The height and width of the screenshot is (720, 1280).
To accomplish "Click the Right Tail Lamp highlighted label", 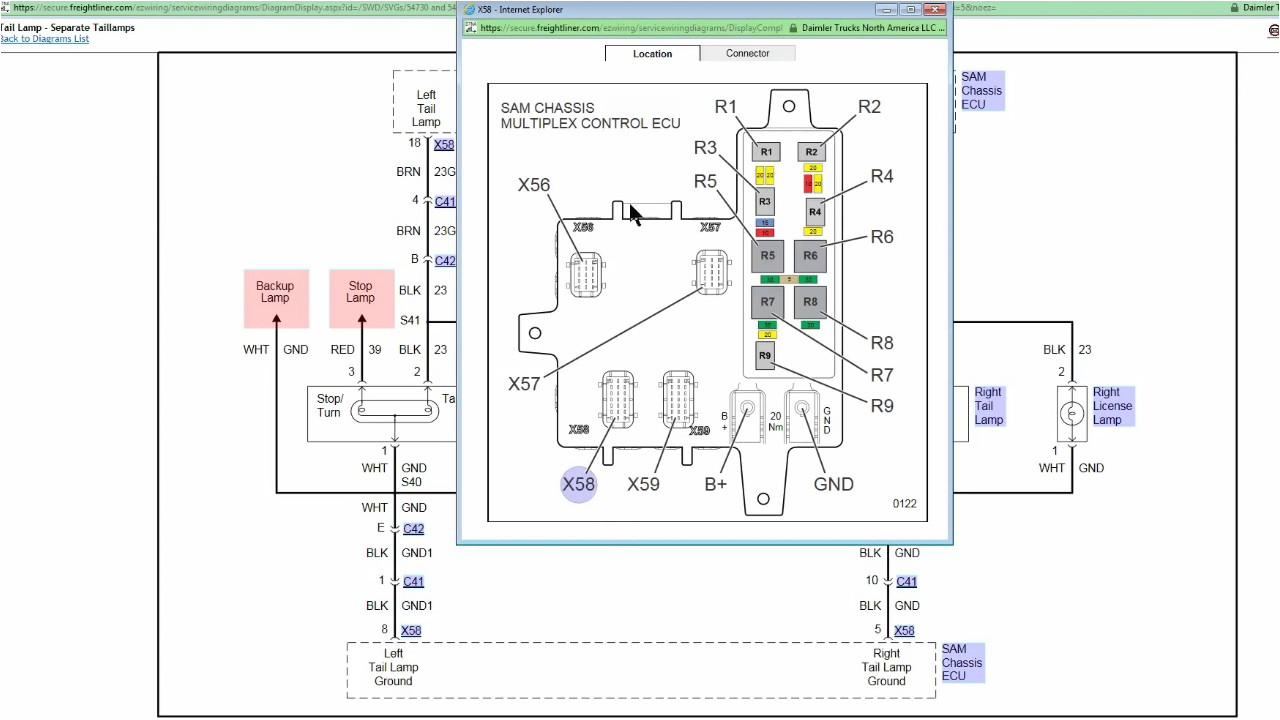I will [988, 406].
